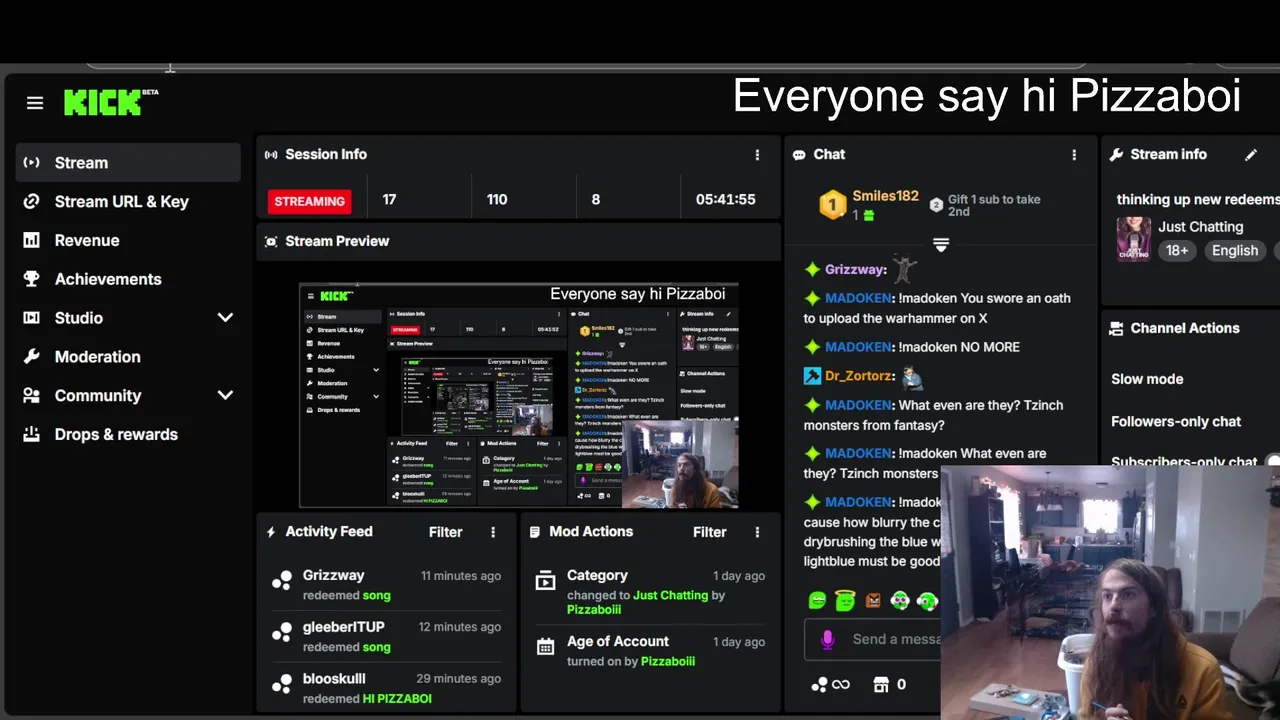This screenshot has width=1280, height=720.
Task: Click the 17 value in Session Info
Action: [x=389, y=200]
